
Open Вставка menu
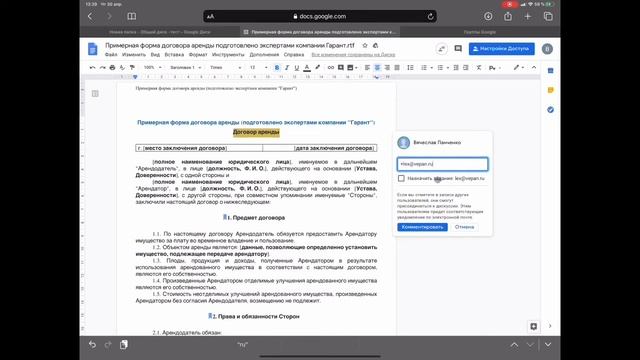tap(174, 54)
